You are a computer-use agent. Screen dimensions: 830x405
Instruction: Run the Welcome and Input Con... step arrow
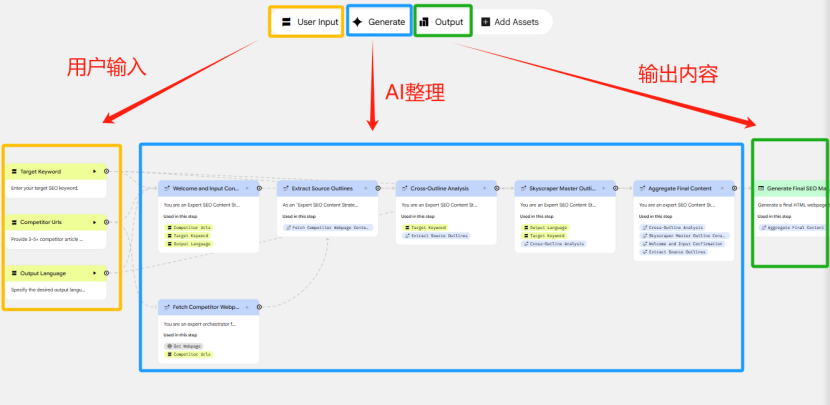pyautogui.click(x=247, y=188)
